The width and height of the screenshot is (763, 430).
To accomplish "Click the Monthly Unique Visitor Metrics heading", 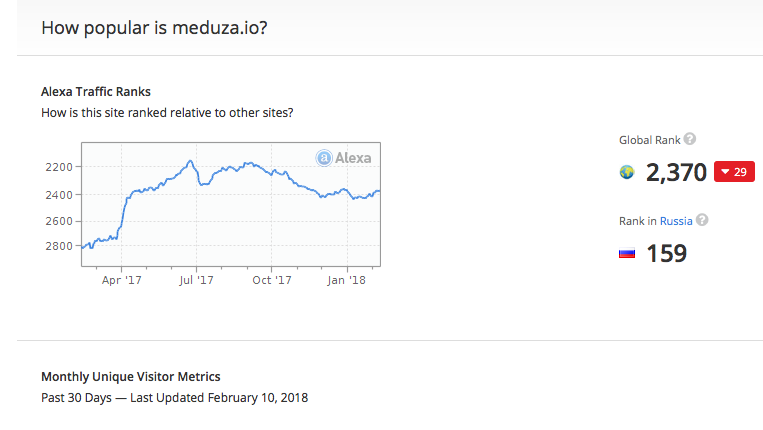I will click(x=130, y=376).
